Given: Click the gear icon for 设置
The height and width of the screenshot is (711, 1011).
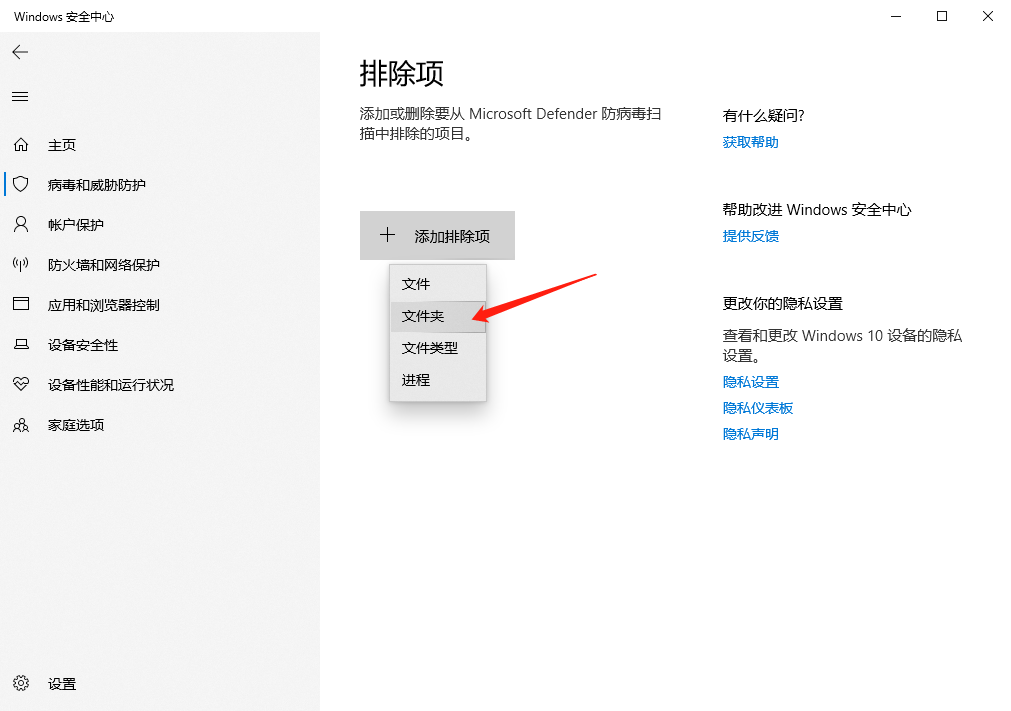Looking at the screenshot, I should [x=21, y=684].
